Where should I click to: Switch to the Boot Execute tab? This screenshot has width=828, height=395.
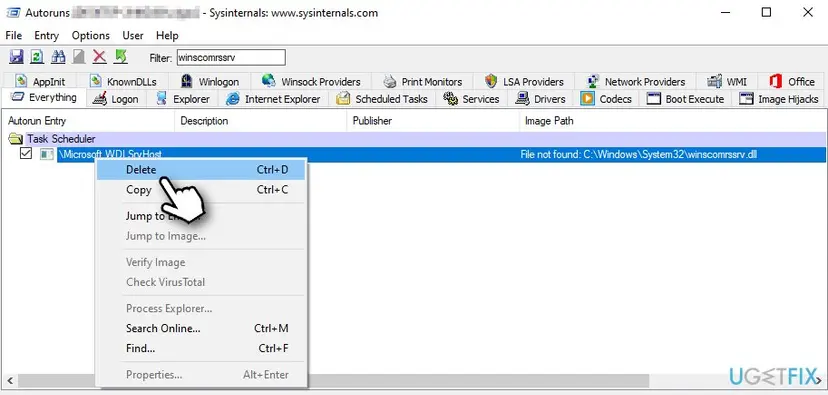685,99
